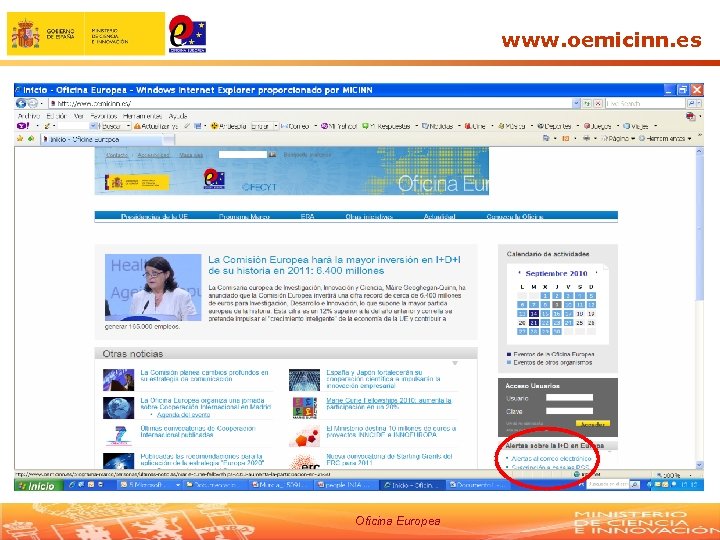
Task: Click the Internet Explorer Forward button
Action: click(32, 103)
